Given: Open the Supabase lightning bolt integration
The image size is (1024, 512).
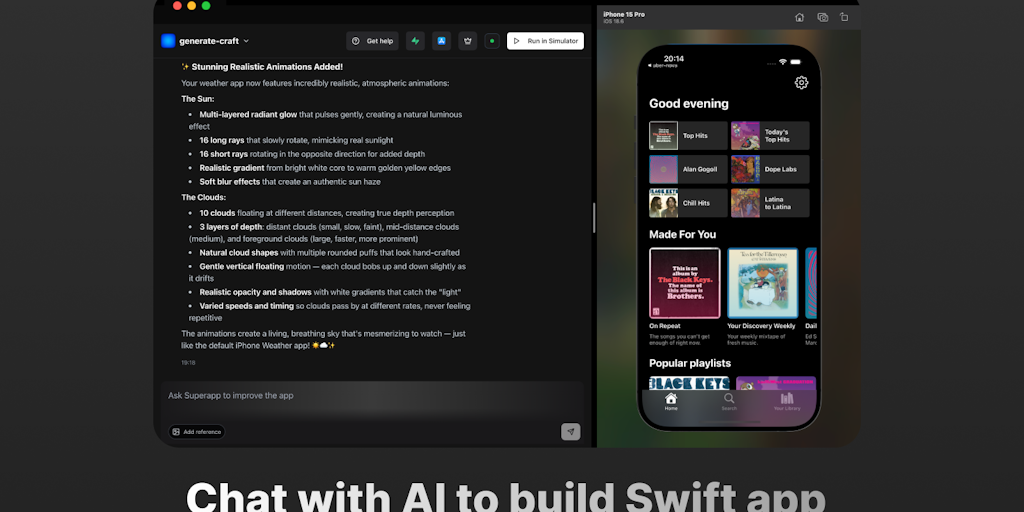Looking at the screenshot, I should click(x=415, y=40).
